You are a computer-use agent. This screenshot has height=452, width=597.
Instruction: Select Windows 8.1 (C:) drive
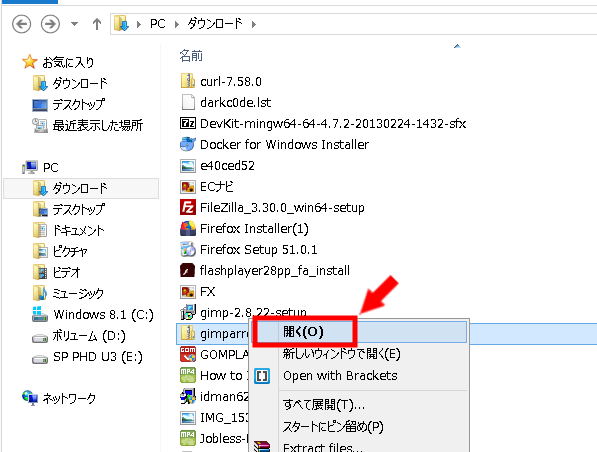coord(104,315)
